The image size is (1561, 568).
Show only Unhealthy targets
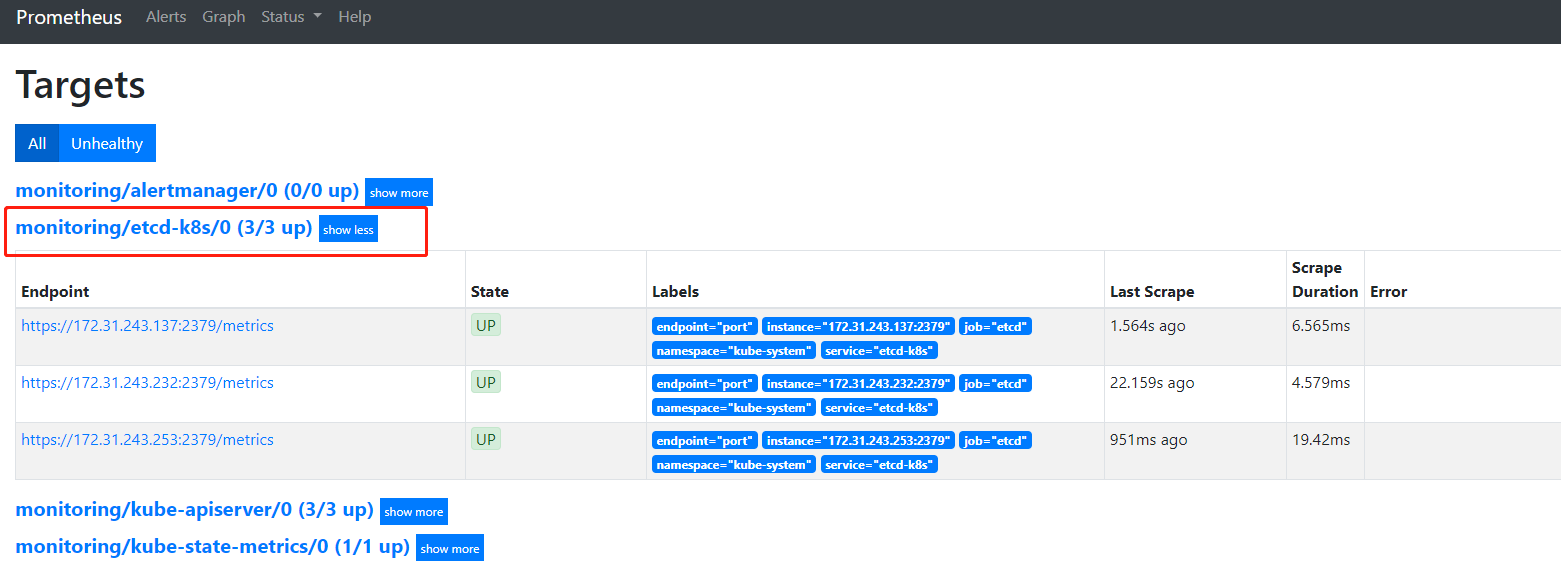(x=107, y=143)
